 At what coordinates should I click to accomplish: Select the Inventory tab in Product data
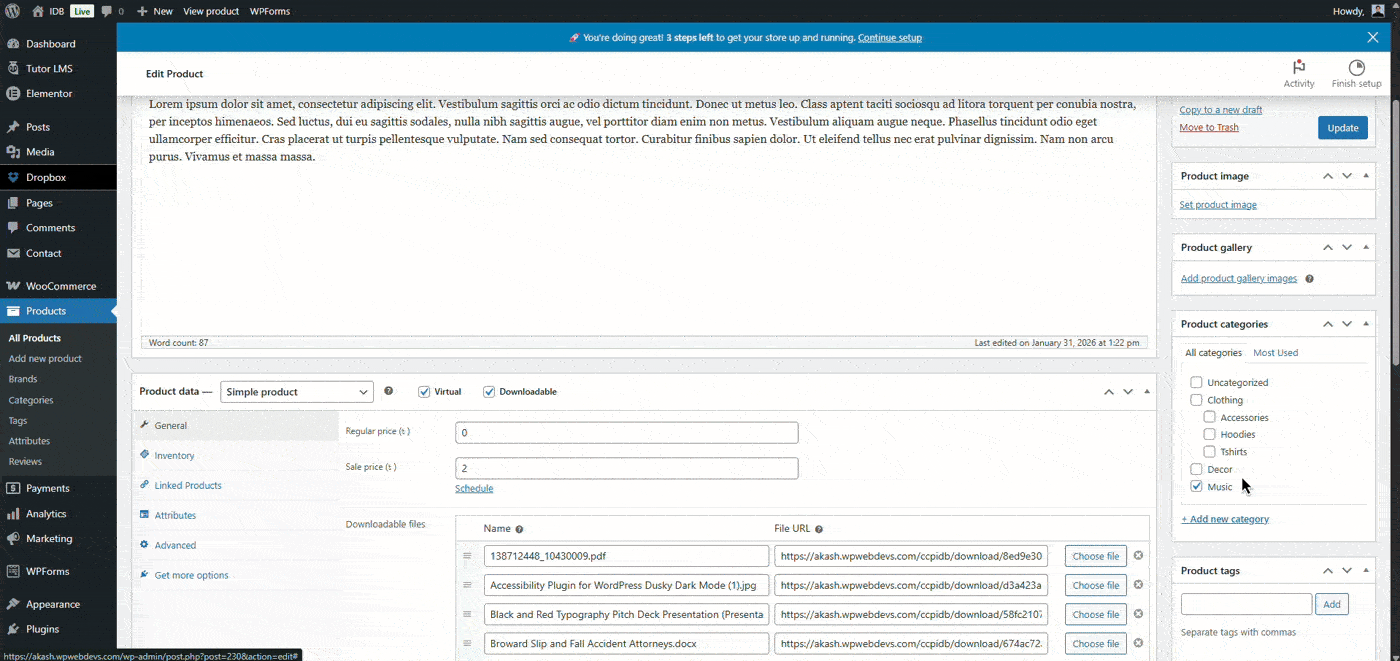pos(176,455)
